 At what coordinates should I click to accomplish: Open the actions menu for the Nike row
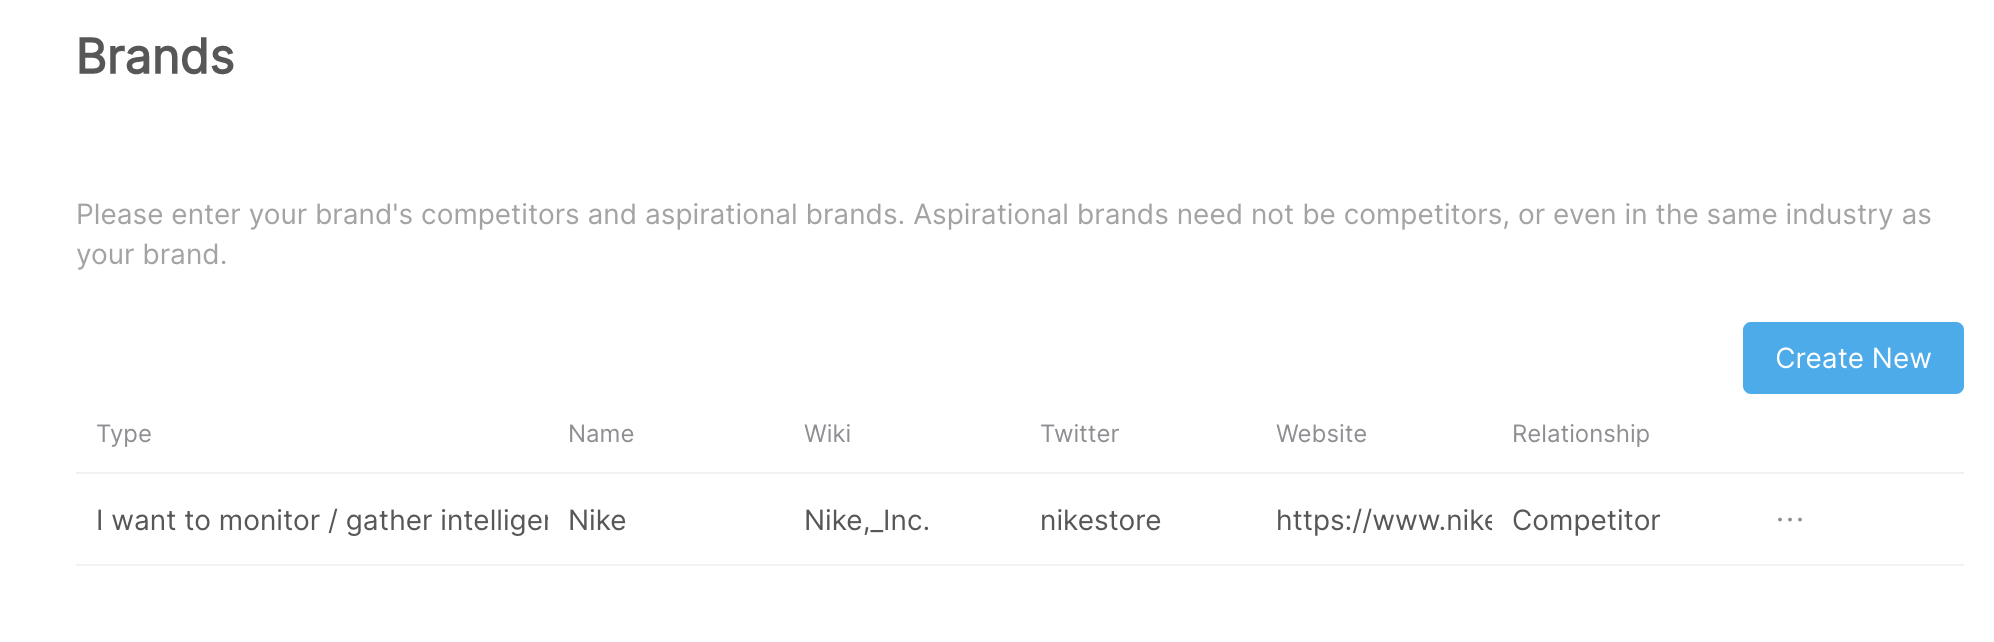point(1789,519)
